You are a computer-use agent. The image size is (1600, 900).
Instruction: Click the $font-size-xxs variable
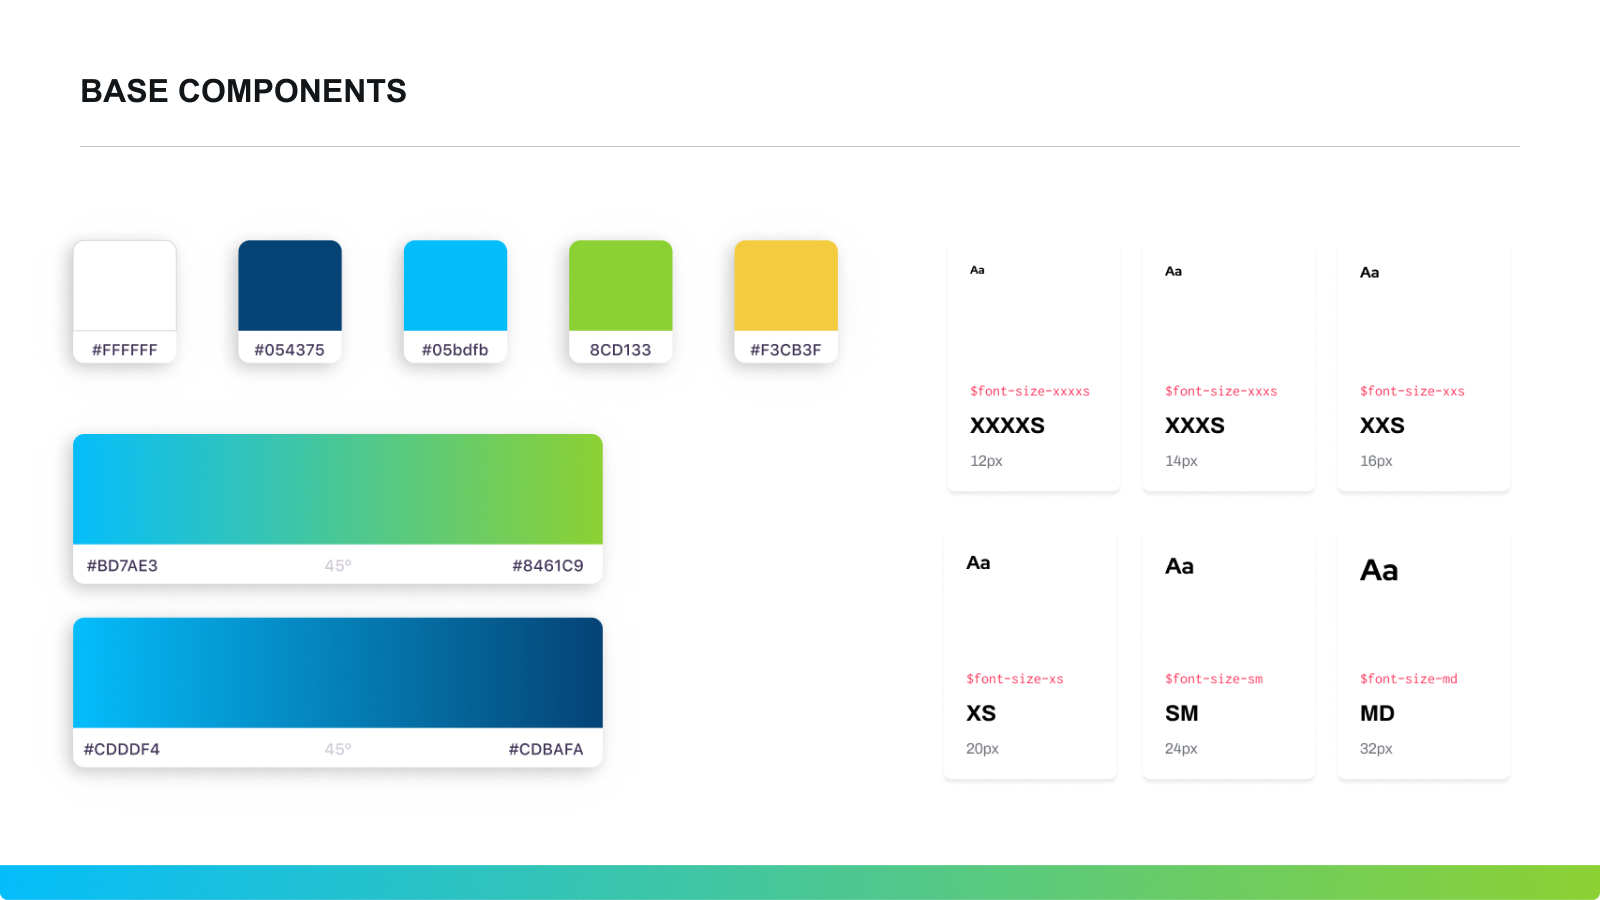1412,391
